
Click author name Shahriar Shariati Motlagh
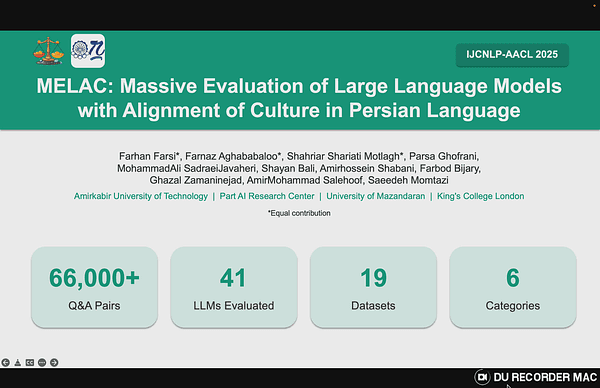pyautogui.click(x=344, y=156)
